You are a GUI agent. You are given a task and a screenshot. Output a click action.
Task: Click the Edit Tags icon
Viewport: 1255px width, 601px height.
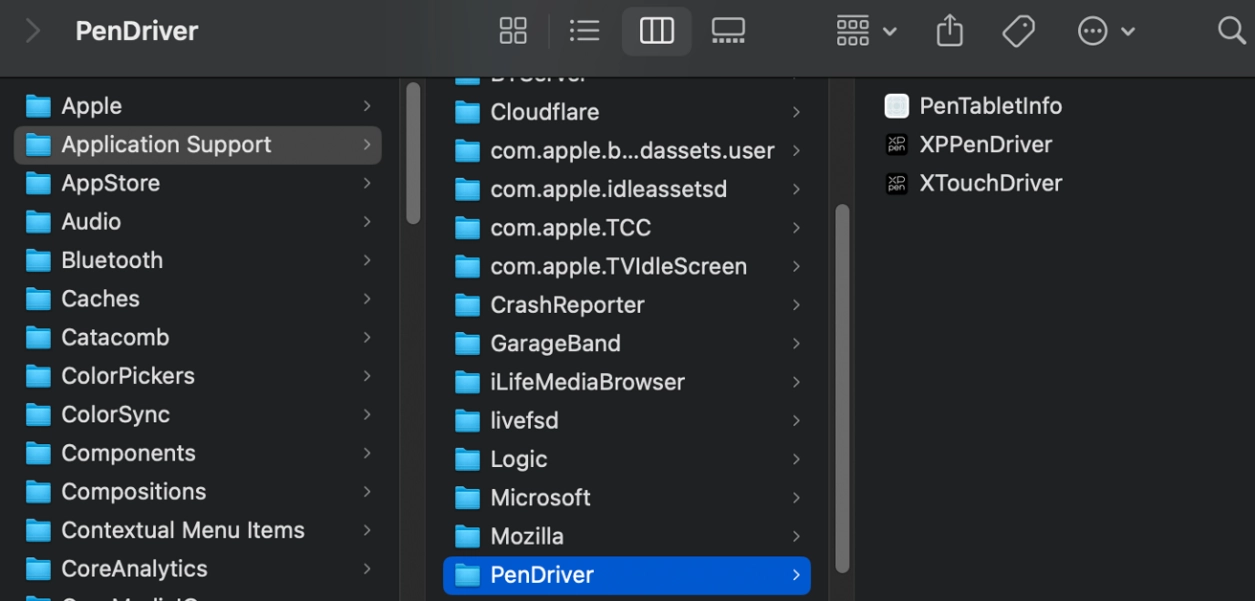pyautogui.click(x=1018, y=31)
